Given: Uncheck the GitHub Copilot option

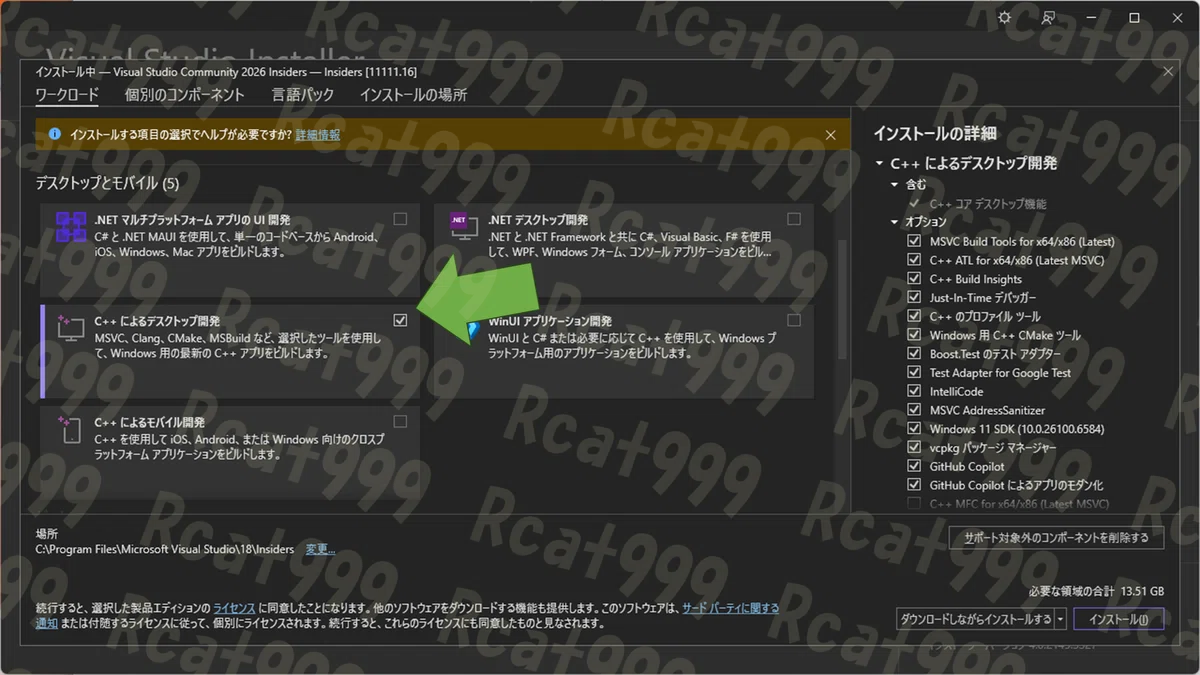Looking at the screenshot, I should click(x=913, y=466).
